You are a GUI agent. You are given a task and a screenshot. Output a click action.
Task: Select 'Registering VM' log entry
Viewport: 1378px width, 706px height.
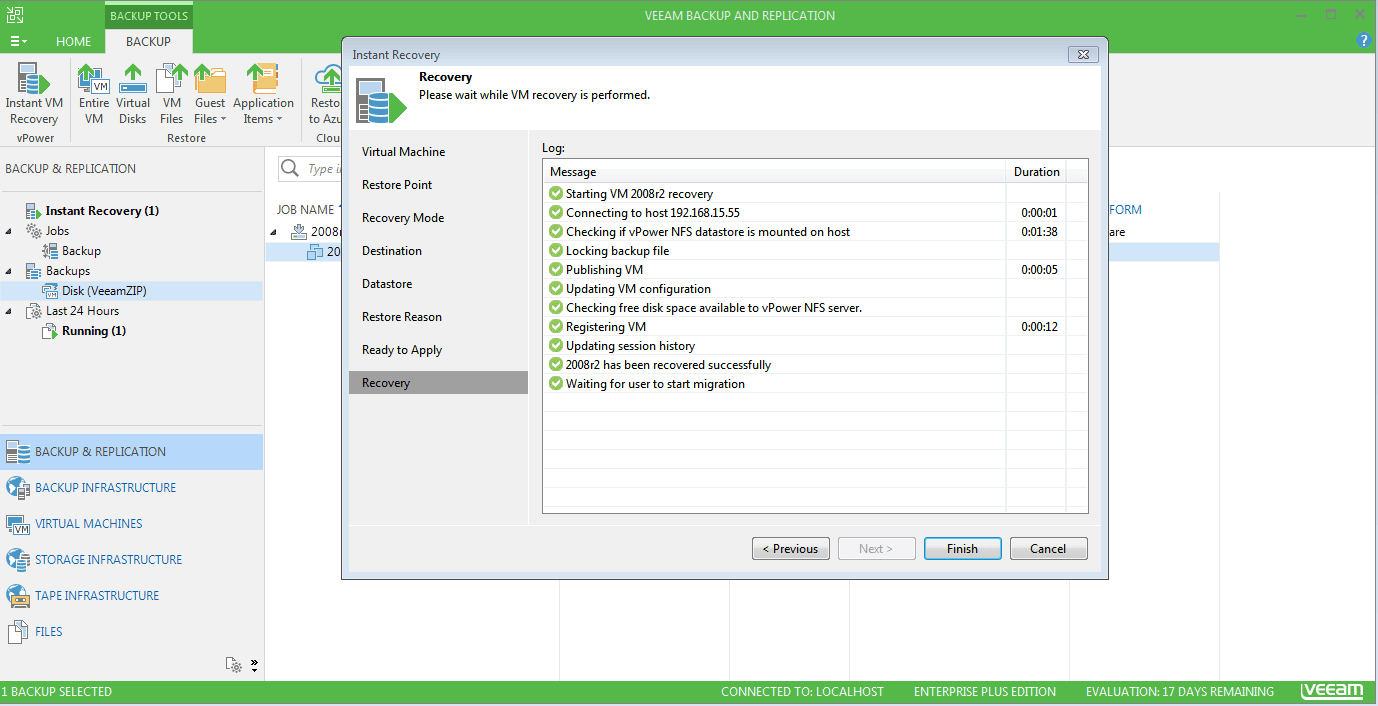tap(815, 327)
